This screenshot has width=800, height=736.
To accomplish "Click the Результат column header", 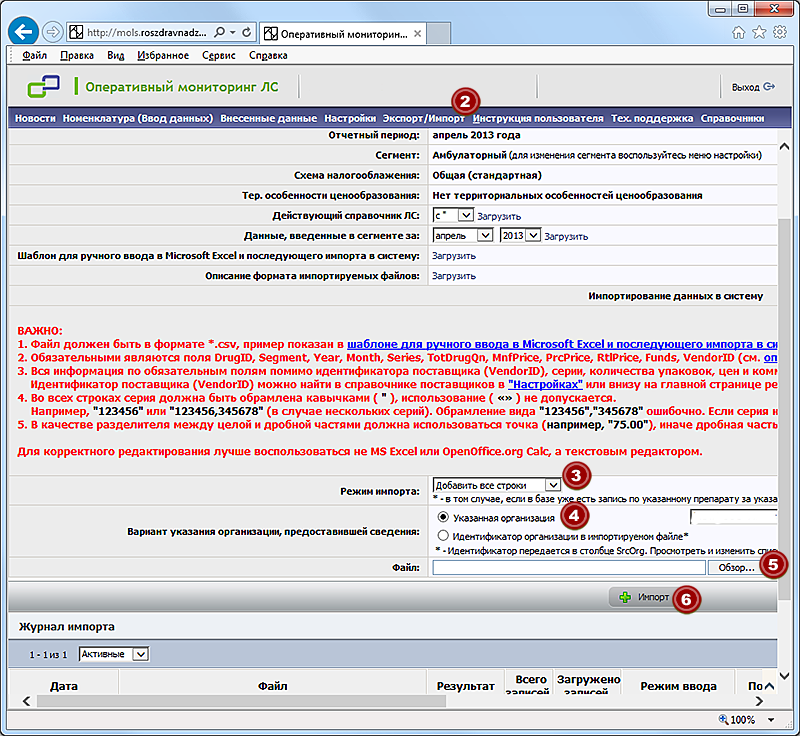I will [x=465, y=686].
